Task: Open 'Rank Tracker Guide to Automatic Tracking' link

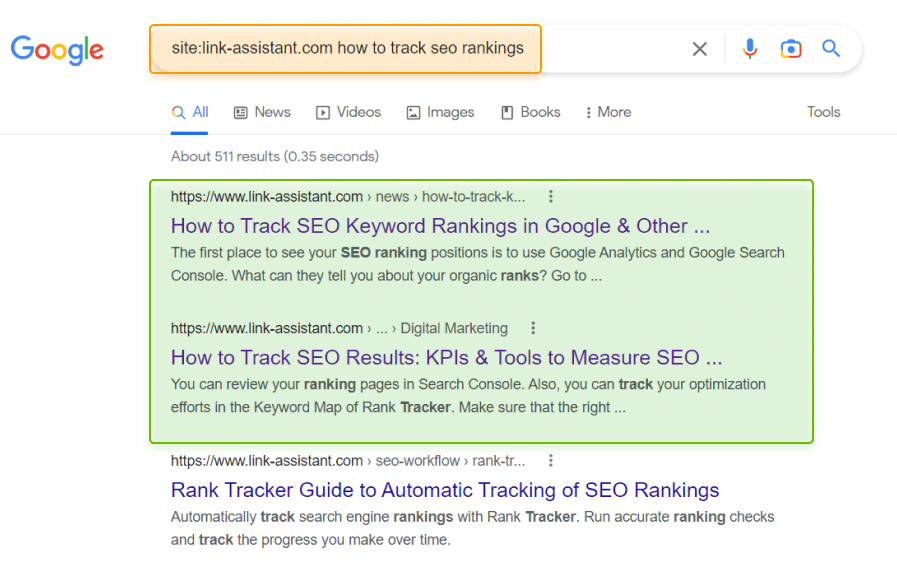Action: pos(445,490)
